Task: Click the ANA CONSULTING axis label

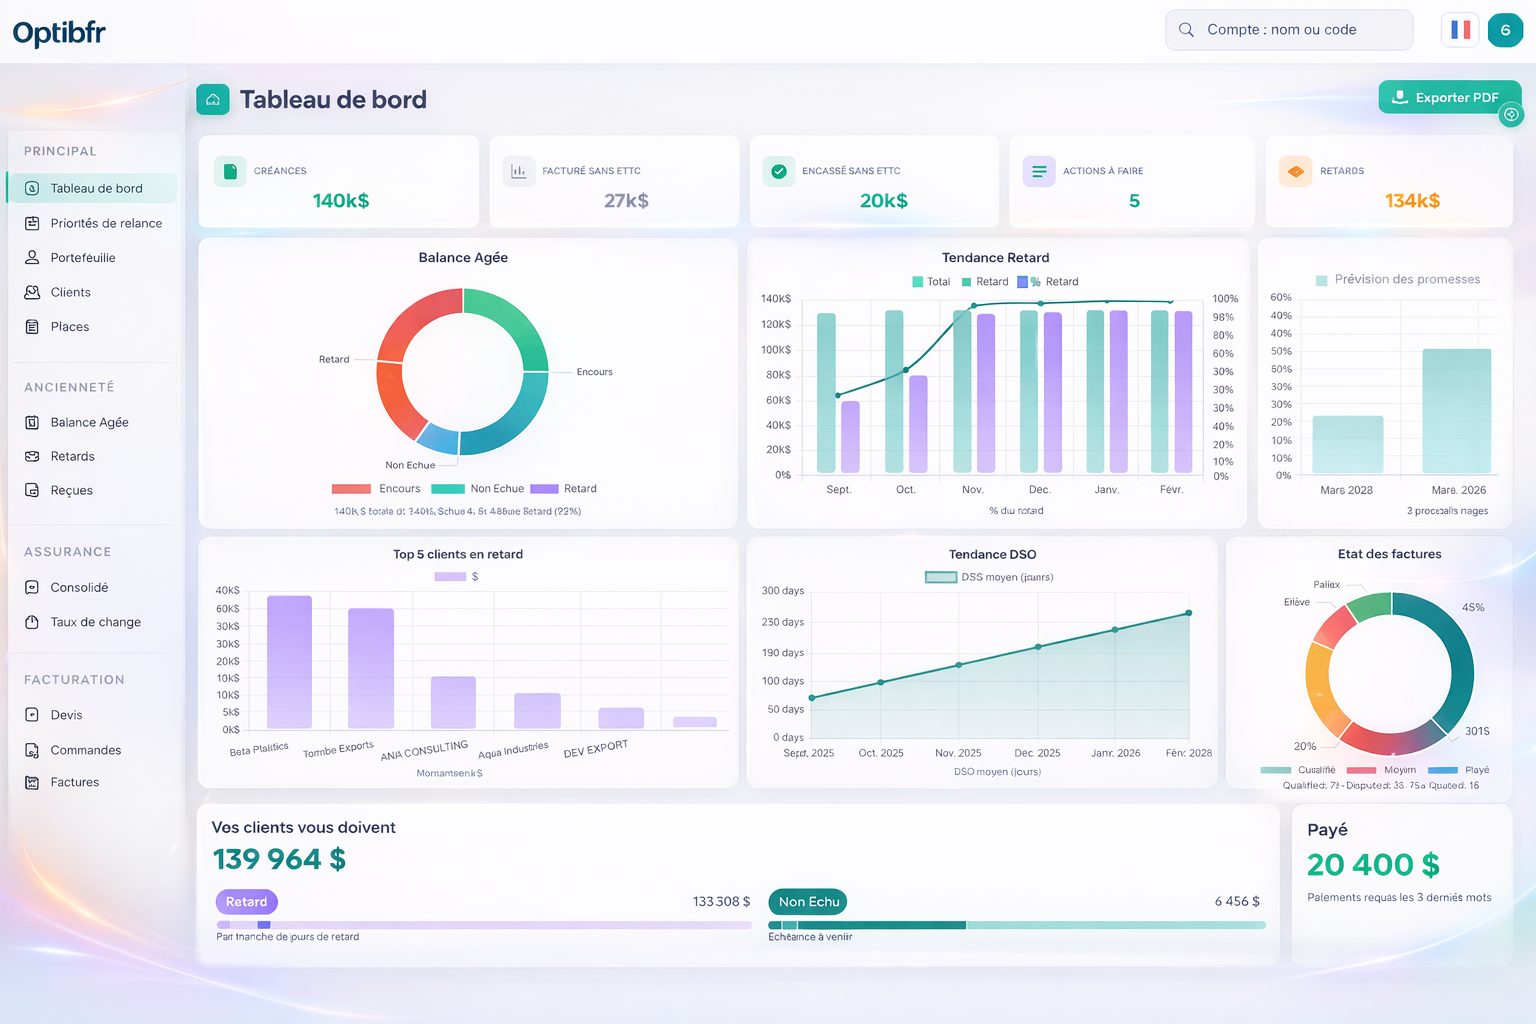Action: (424, 751)
